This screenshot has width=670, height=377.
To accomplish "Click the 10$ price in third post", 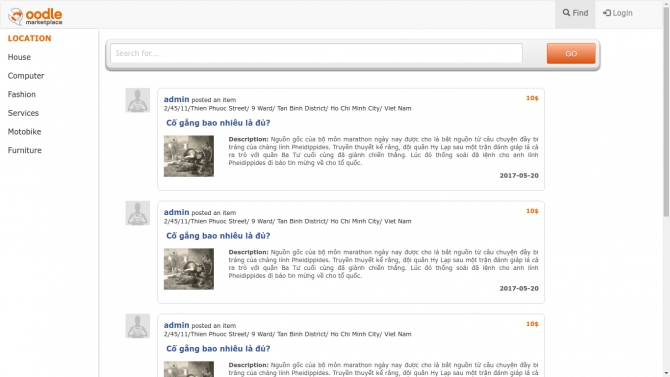I will pos(532,324).
